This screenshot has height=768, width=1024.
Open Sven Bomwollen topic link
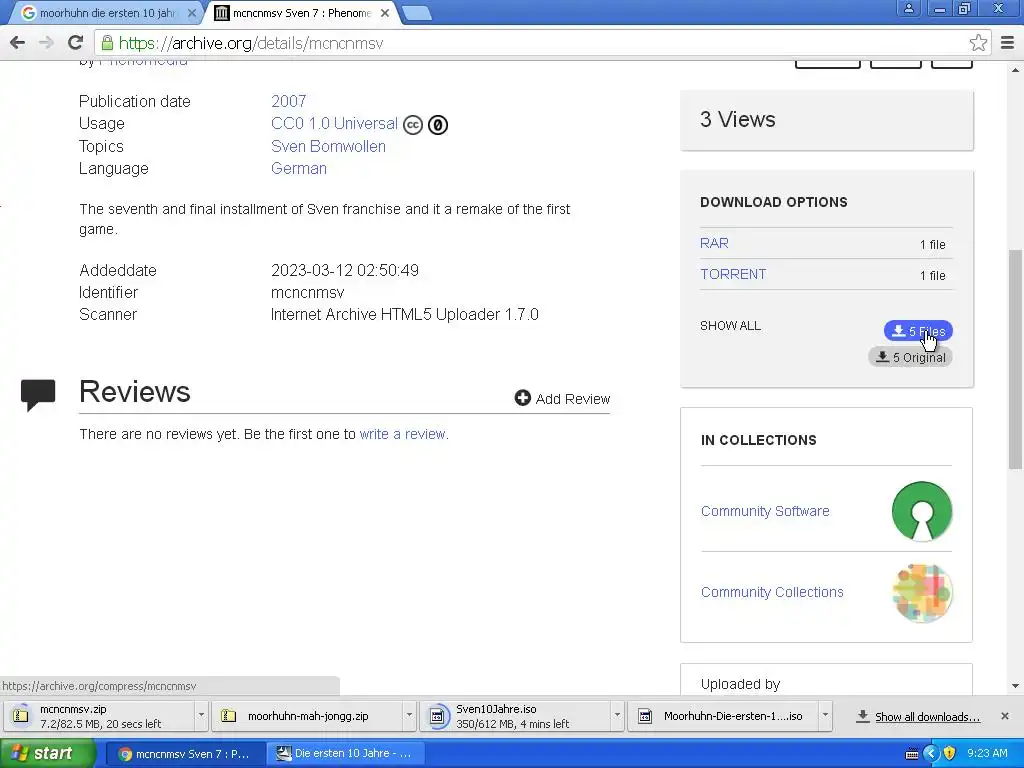pyautogui.click(x=328, y=146)
